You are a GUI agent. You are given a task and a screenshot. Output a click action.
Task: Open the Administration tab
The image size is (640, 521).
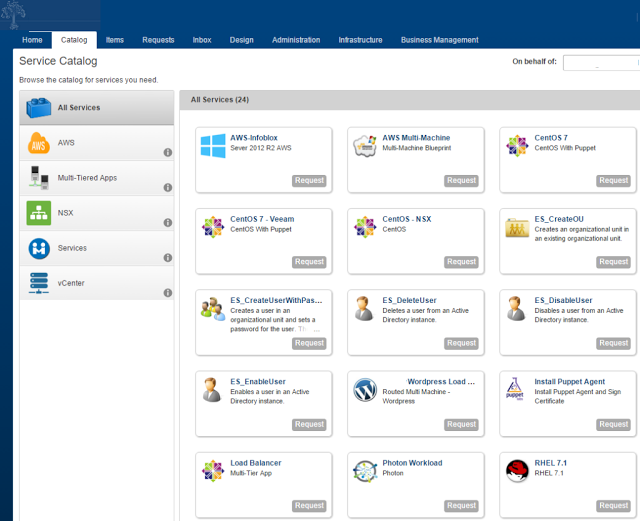[296, 40]
